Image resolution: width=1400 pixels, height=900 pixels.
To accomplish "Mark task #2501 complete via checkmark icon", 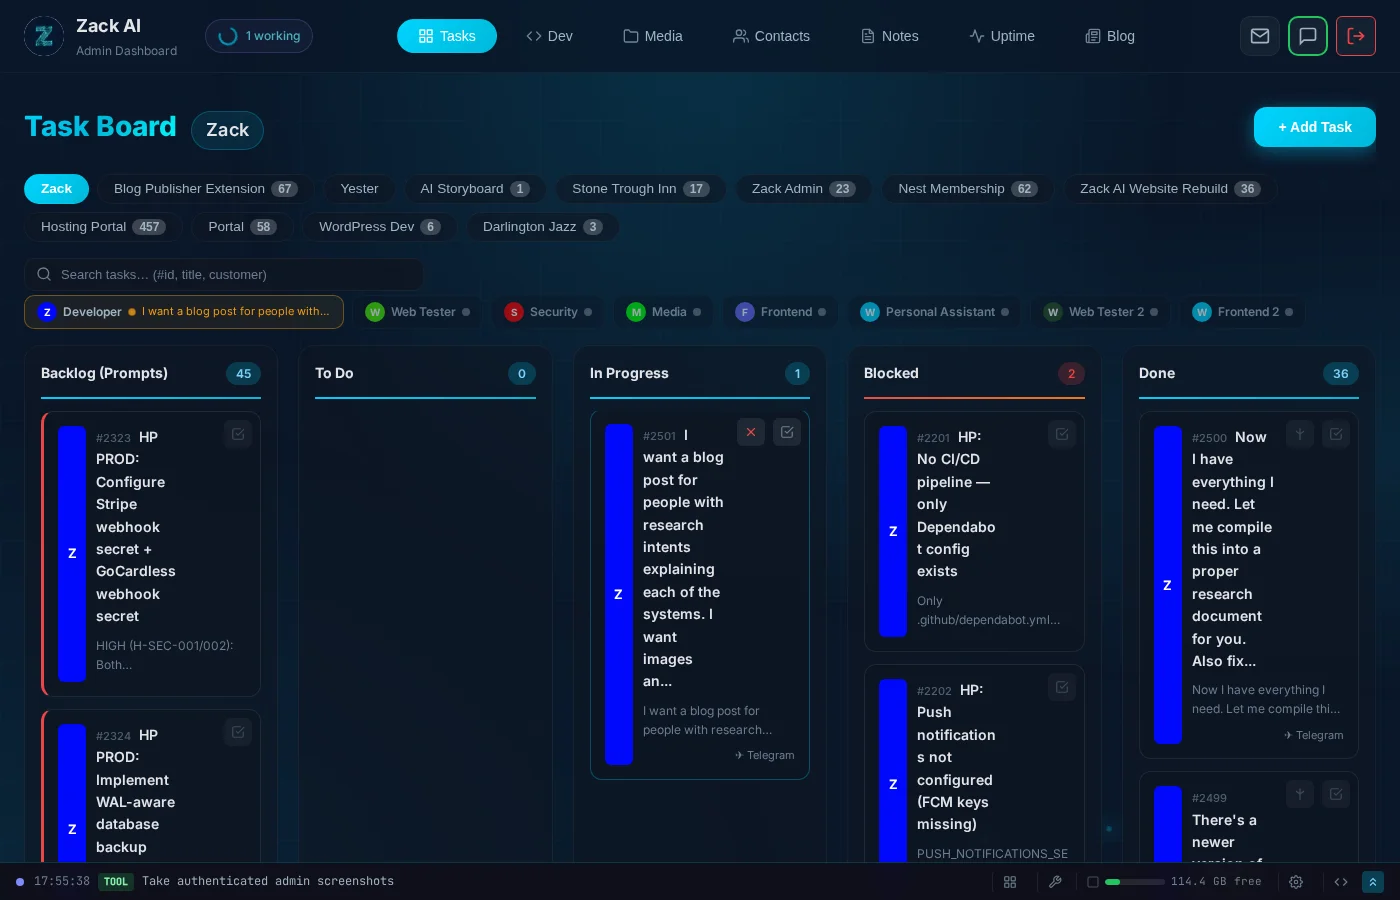I will click(787, 432).
